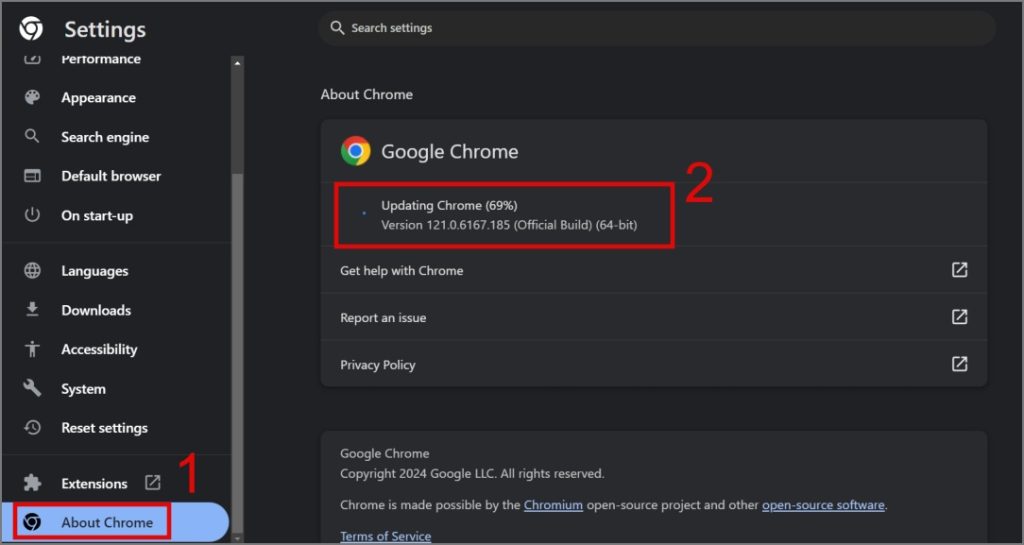Click the Updating Chrome (69%) status text

point(449,205)
